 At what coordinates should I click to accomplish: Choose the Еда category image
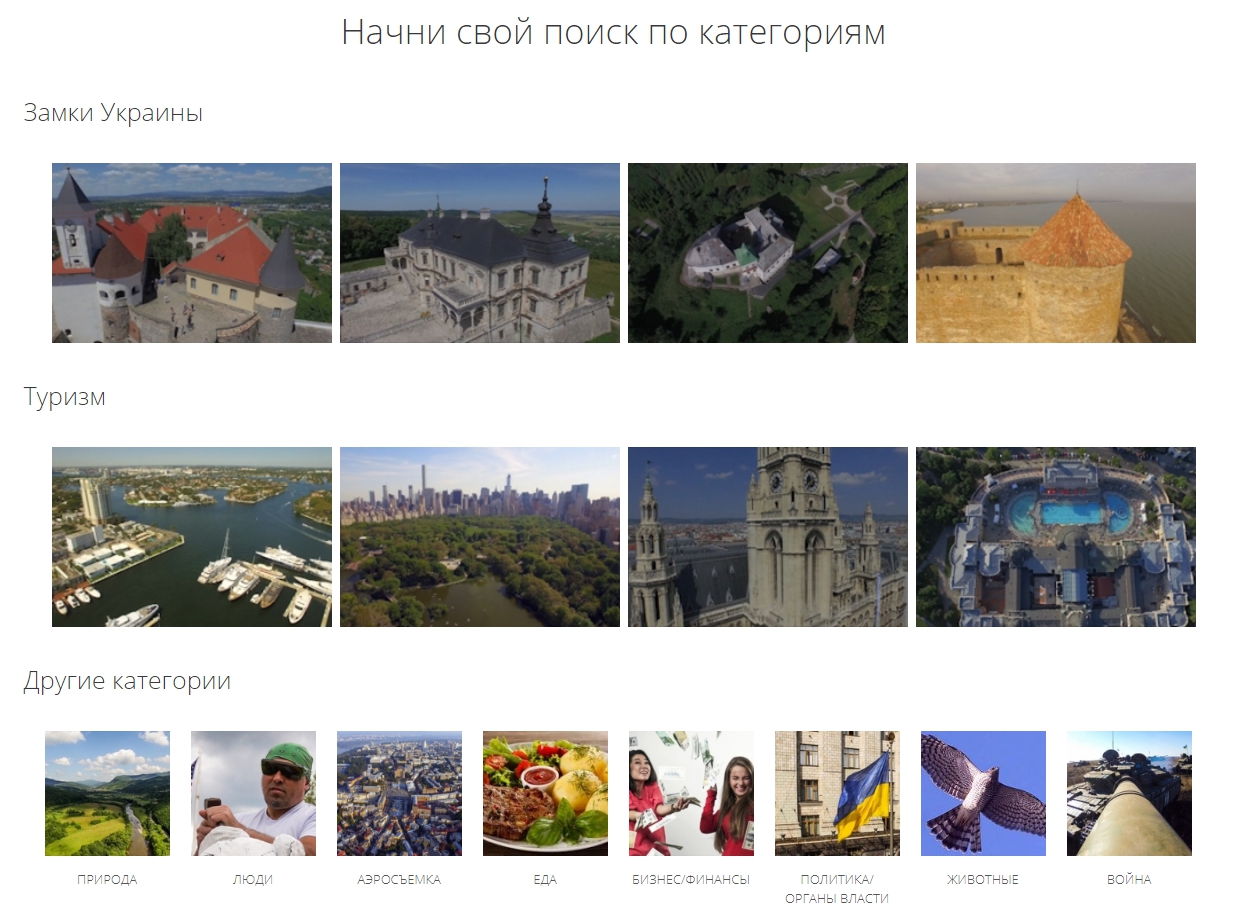pos(545,793)
